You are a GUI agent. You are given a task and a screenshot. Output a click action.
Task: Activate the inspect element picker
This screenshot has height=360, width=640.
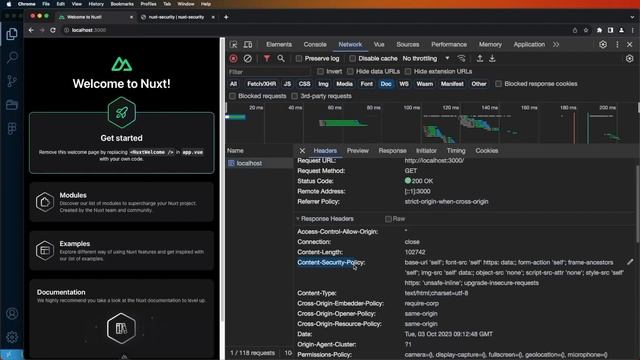tap(233, 44)
